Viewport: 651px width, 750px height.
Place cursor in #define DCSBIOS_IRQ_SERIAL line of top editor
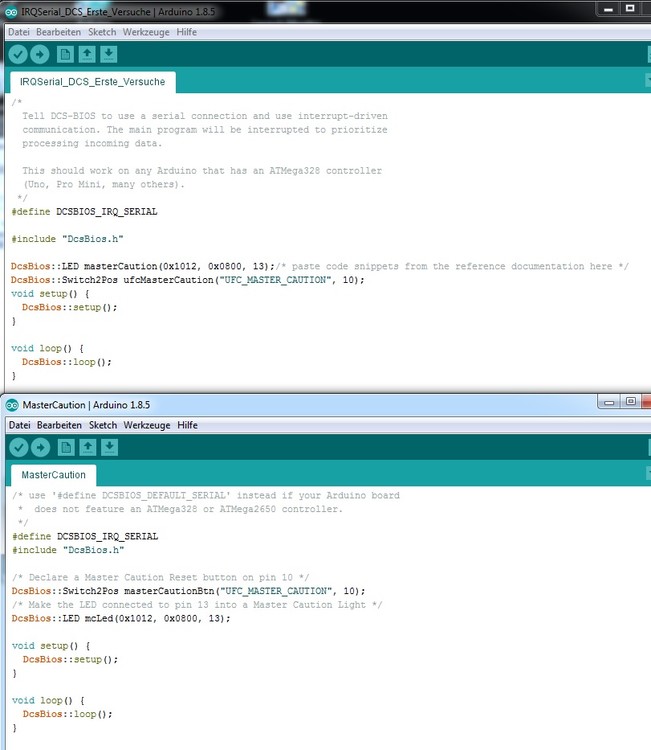point(84,211)
